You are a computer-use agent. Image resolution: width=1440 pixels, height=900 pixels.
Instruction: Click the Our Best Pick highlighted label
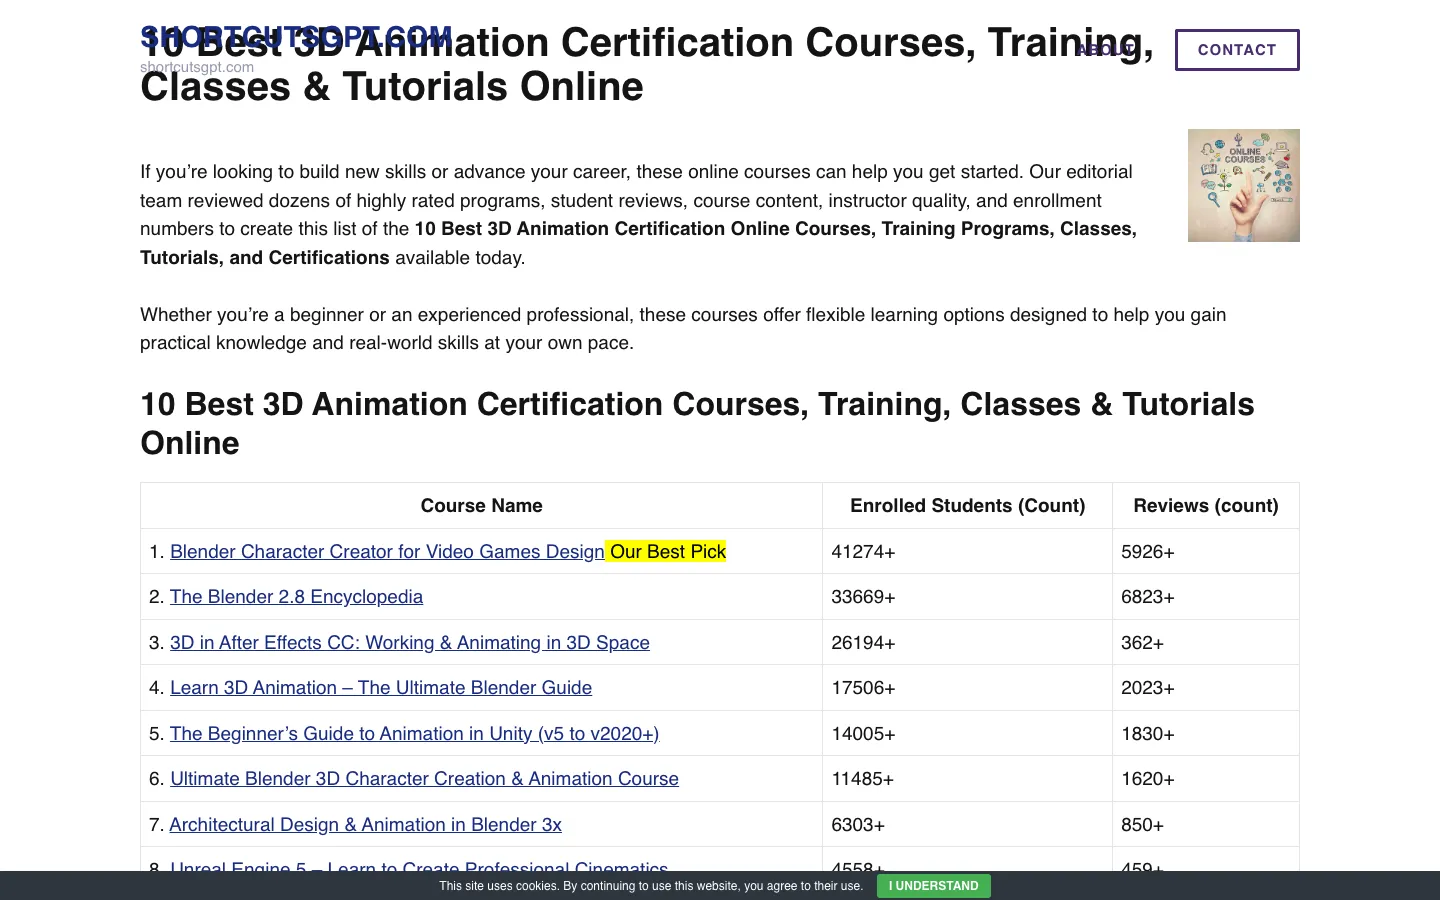[667, 552]
